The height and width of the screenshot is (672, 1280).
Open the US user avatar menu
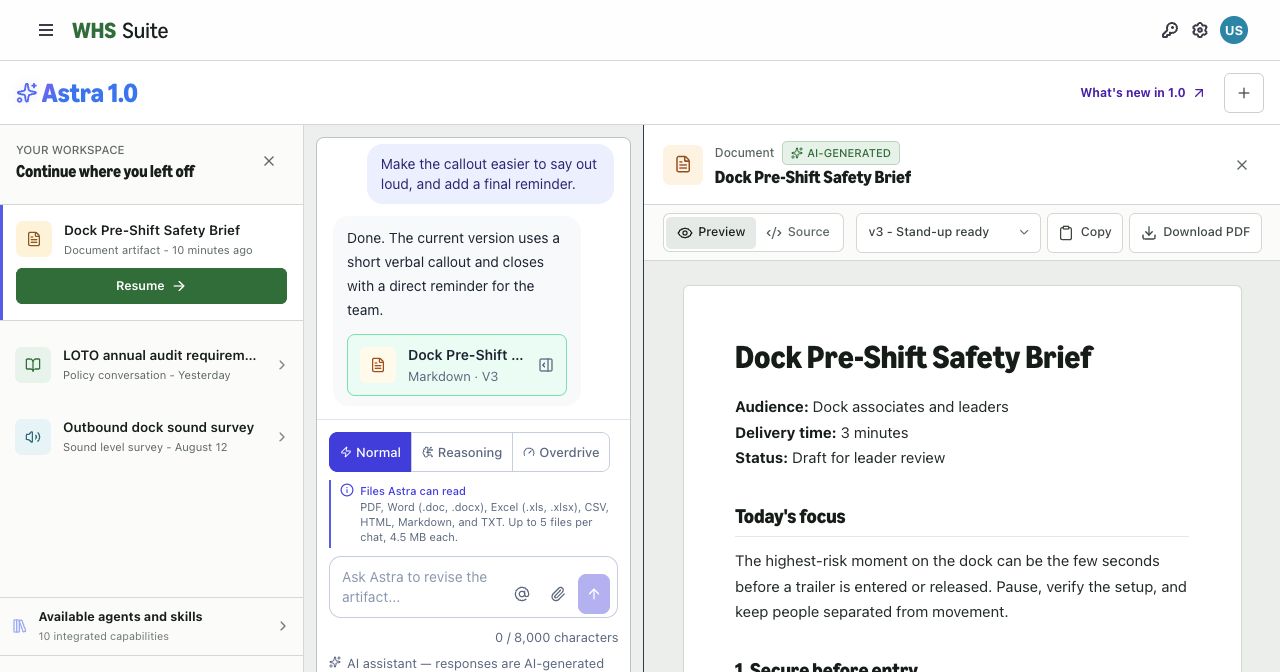click(1234, 30)
